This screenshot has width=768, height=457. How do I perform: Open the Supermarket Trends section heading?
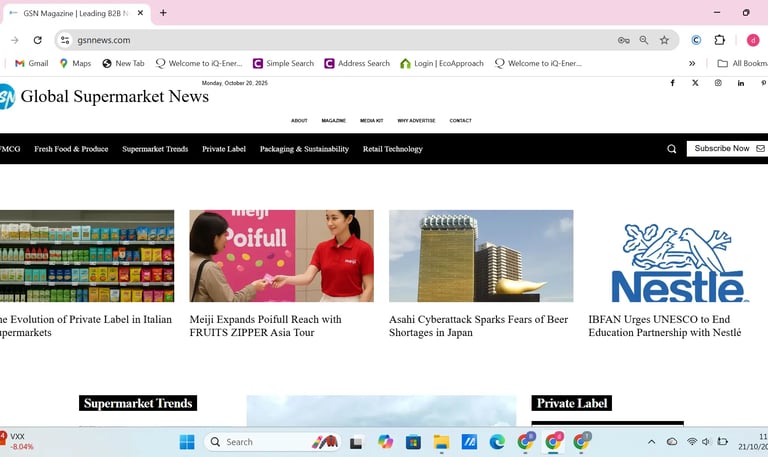pyautogui.click(x=138, y=403)
